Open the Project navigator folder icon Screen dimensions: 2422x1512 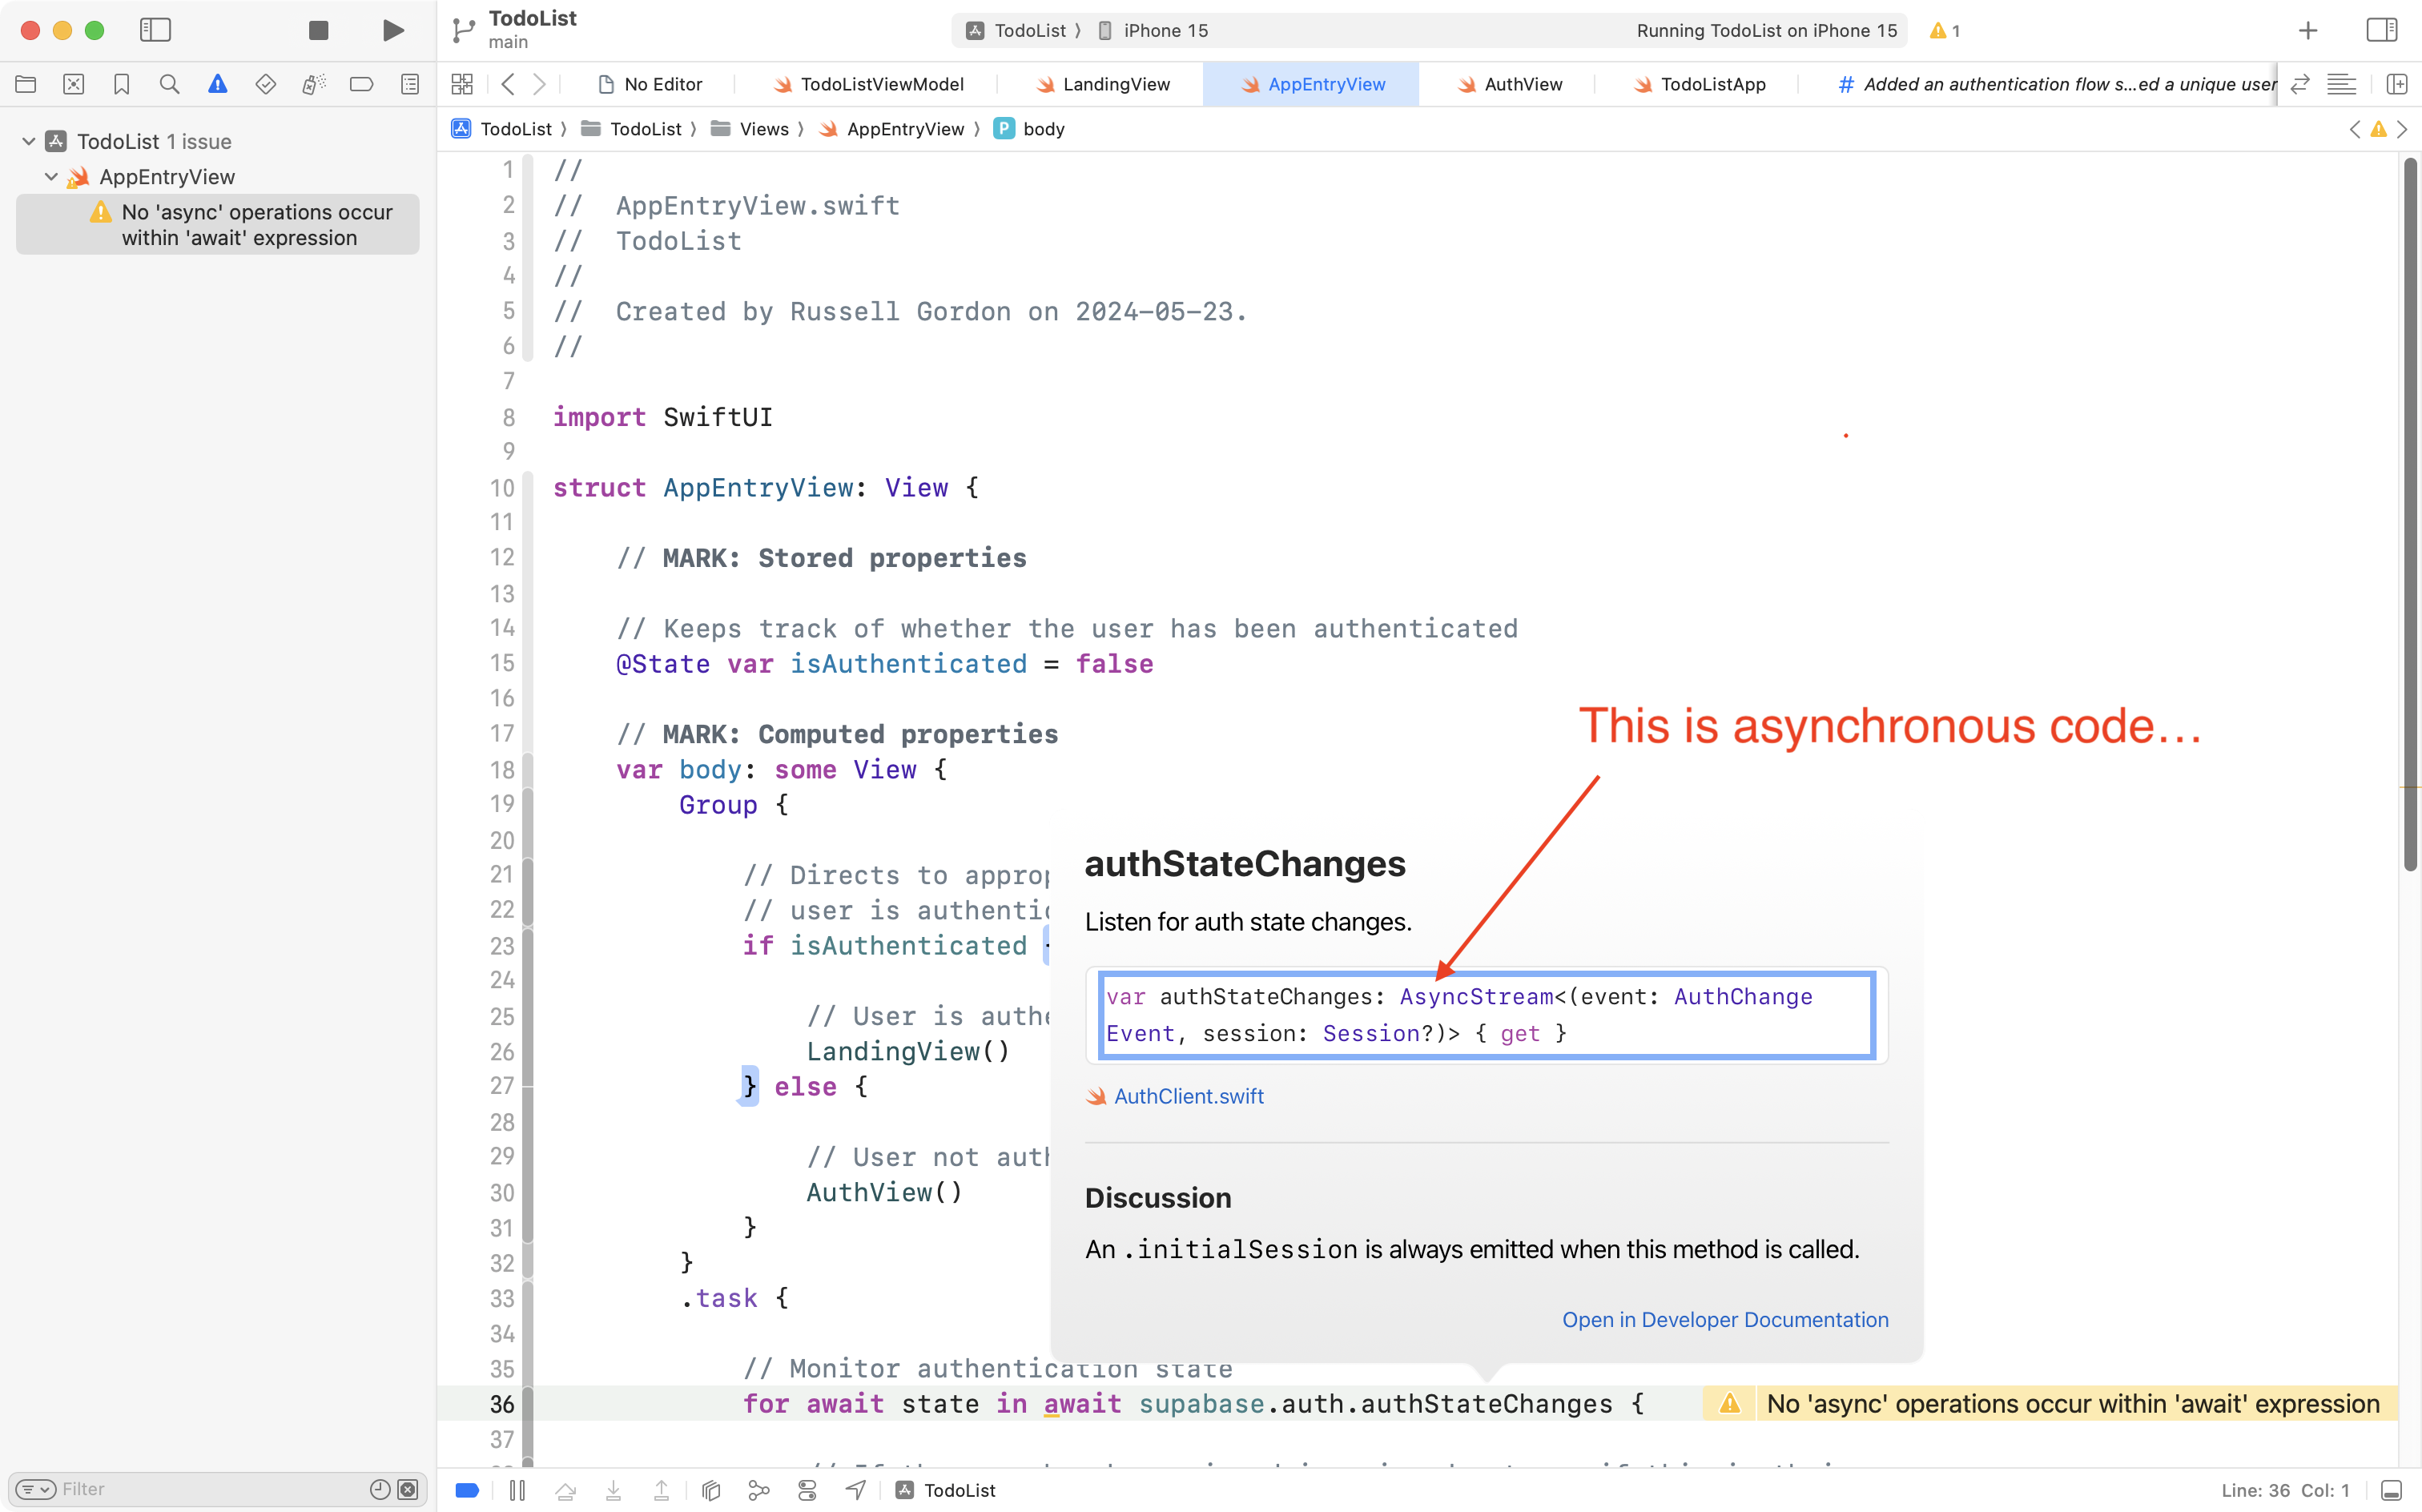(x=26, y=84)
